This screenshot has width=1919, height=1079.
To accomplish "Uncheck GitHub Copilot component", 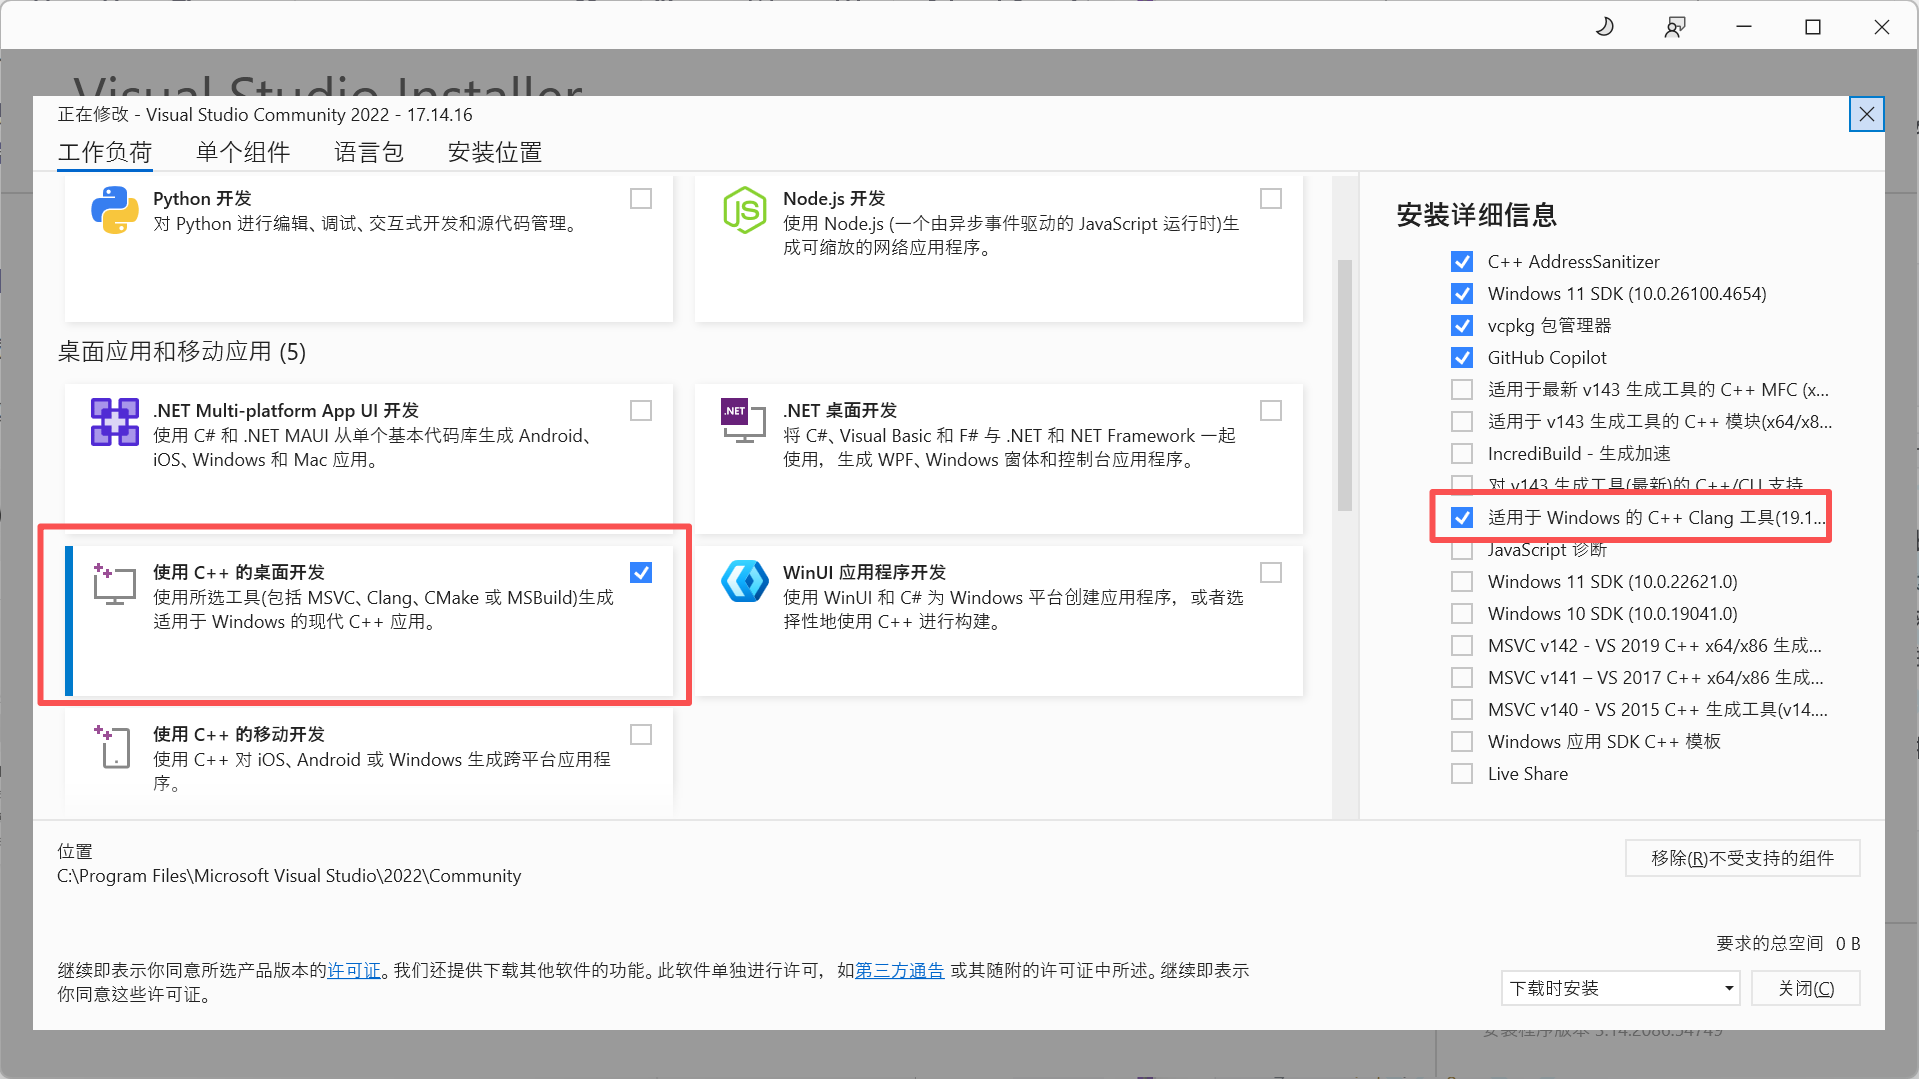I will click(x=1462, y=358).
